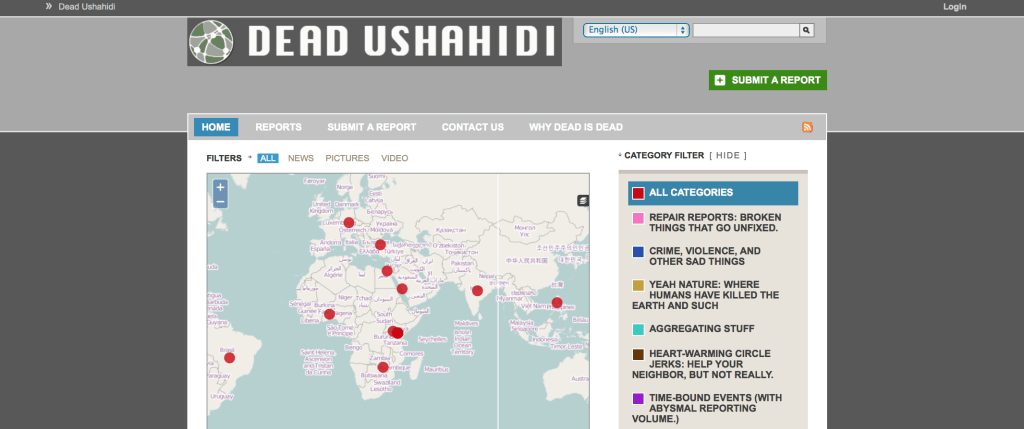This screenshot has width=1024, height=429.
Task: Click the Dead Ushahidi globe logo
Action: coord(214,42)
